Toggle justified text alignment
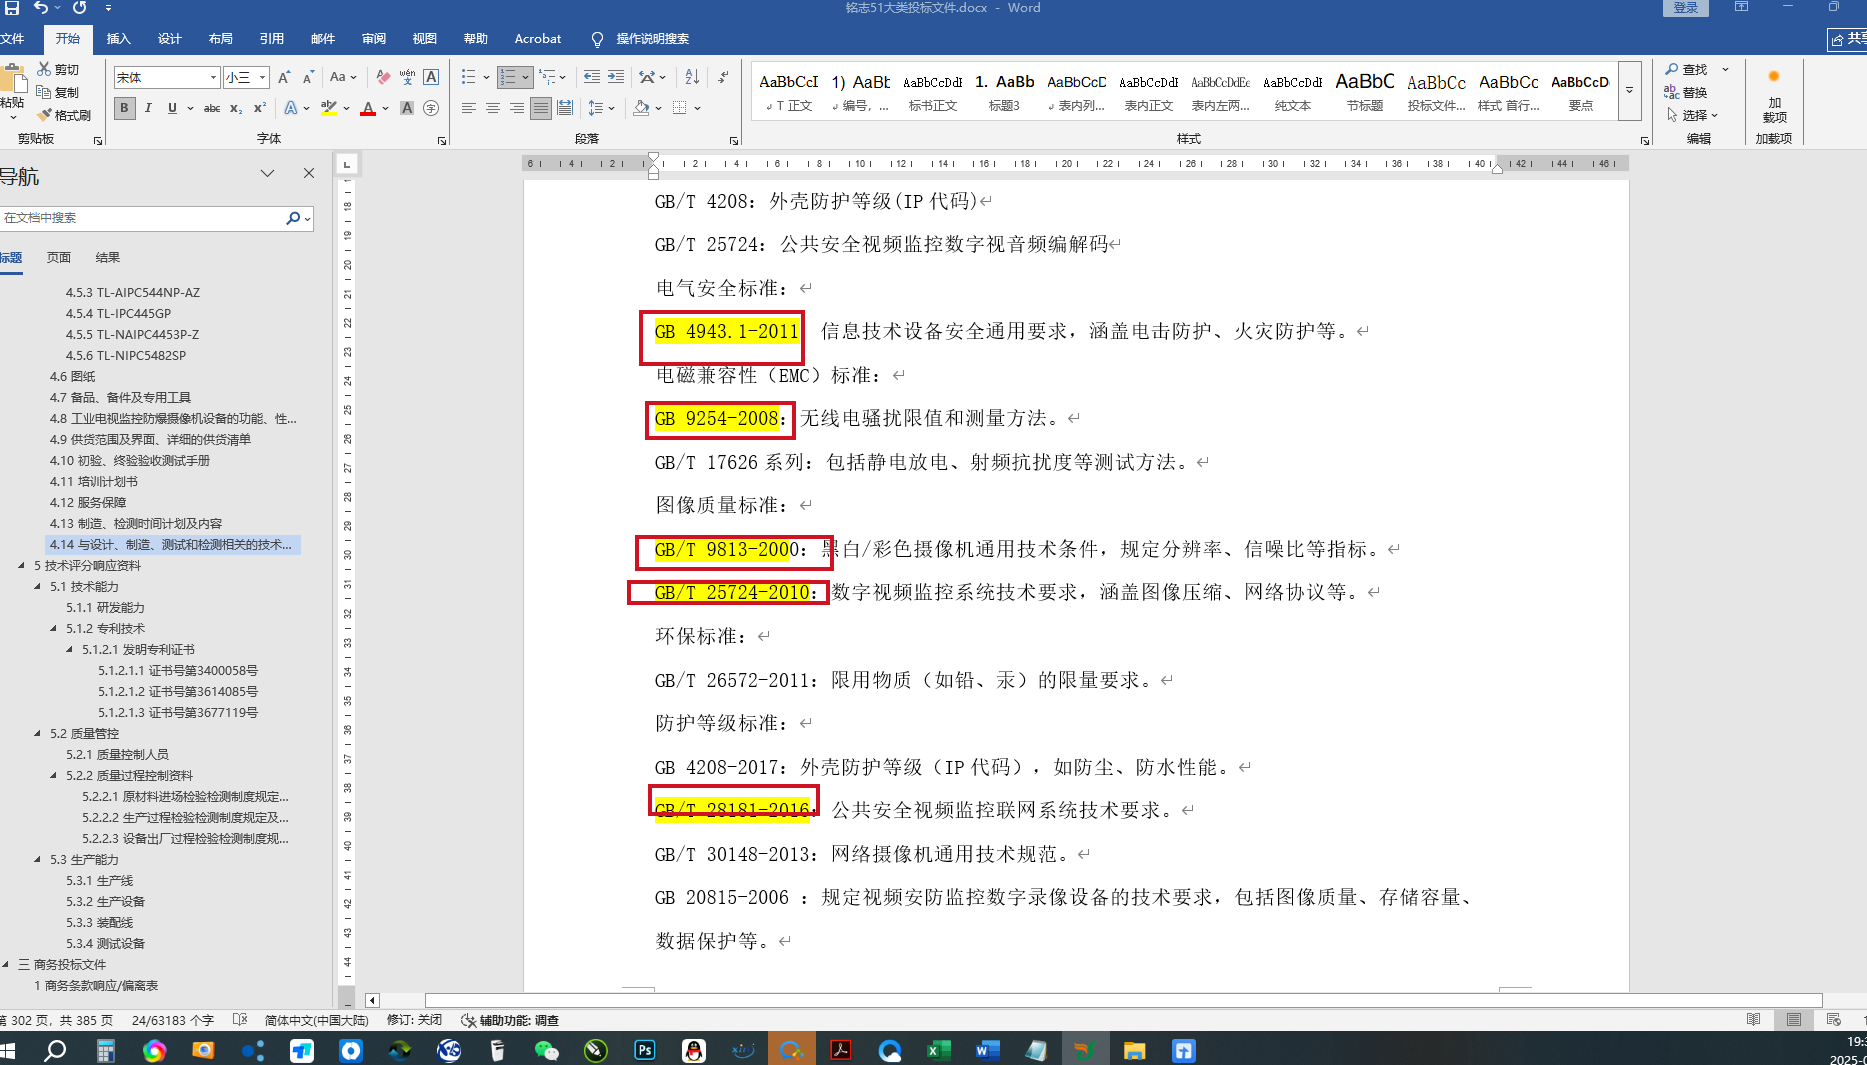The width and height of the screenshot is (1867, 1065). (x=541, y=108)
